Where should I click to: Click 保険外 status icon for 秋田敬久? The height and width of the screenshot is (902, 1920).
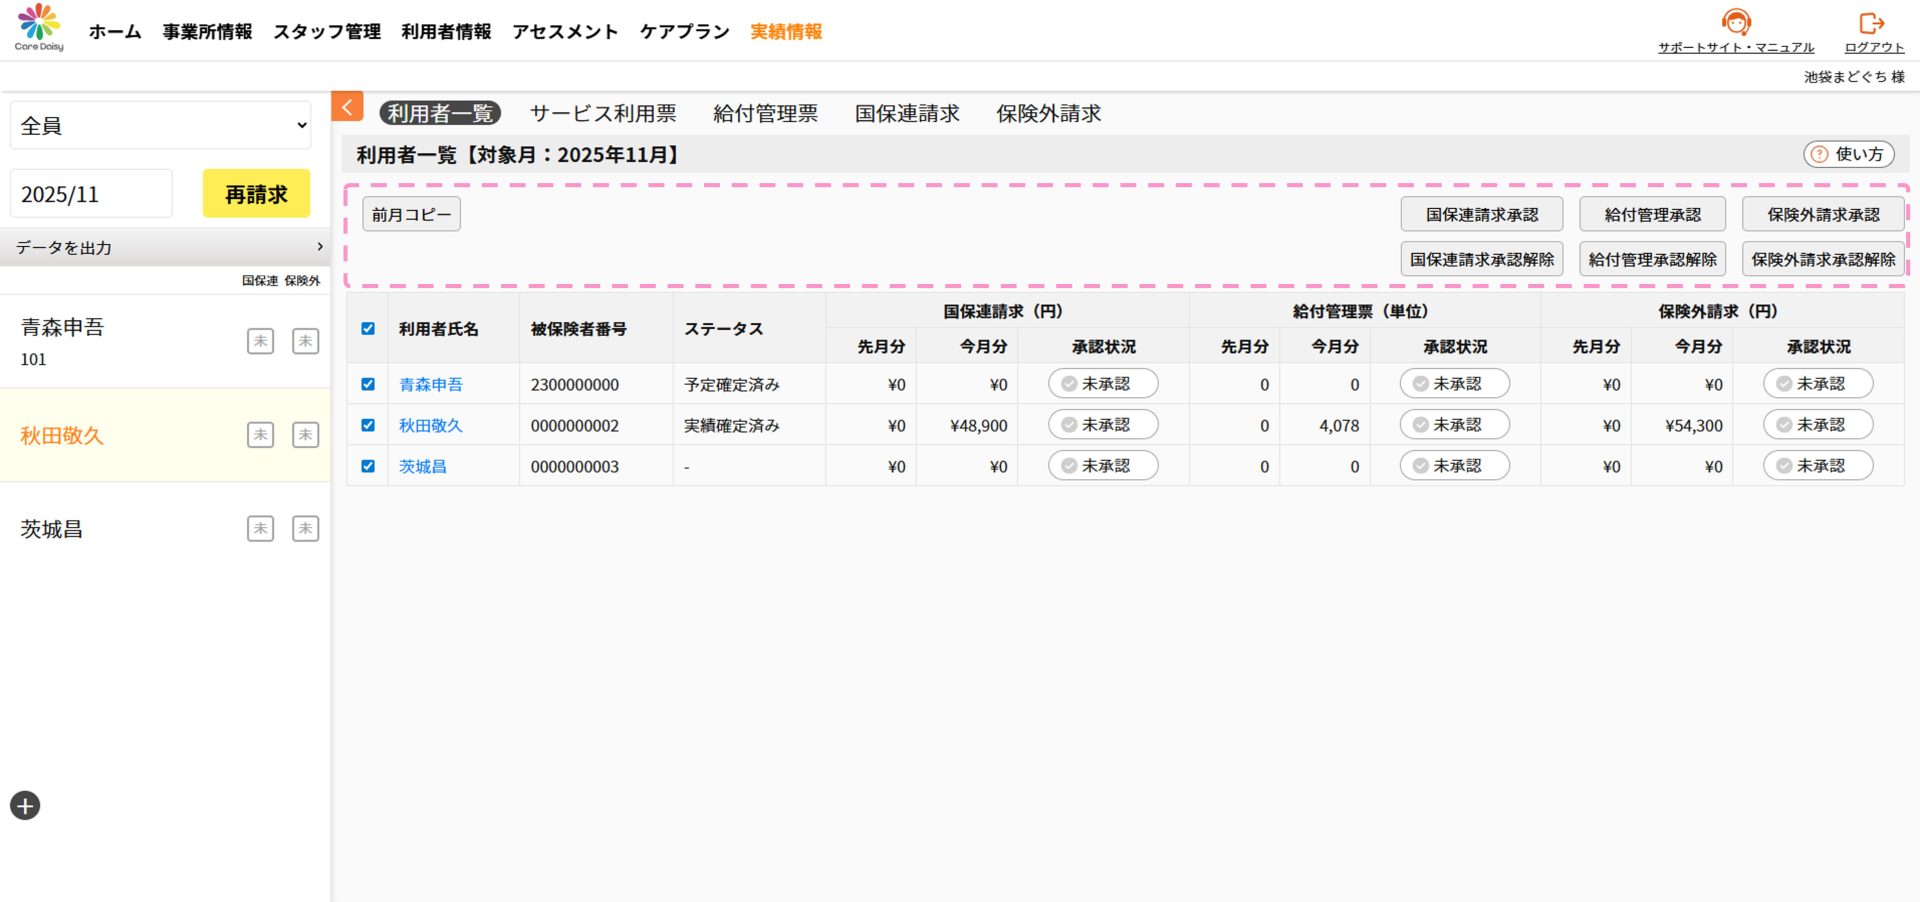pos(305,435)
